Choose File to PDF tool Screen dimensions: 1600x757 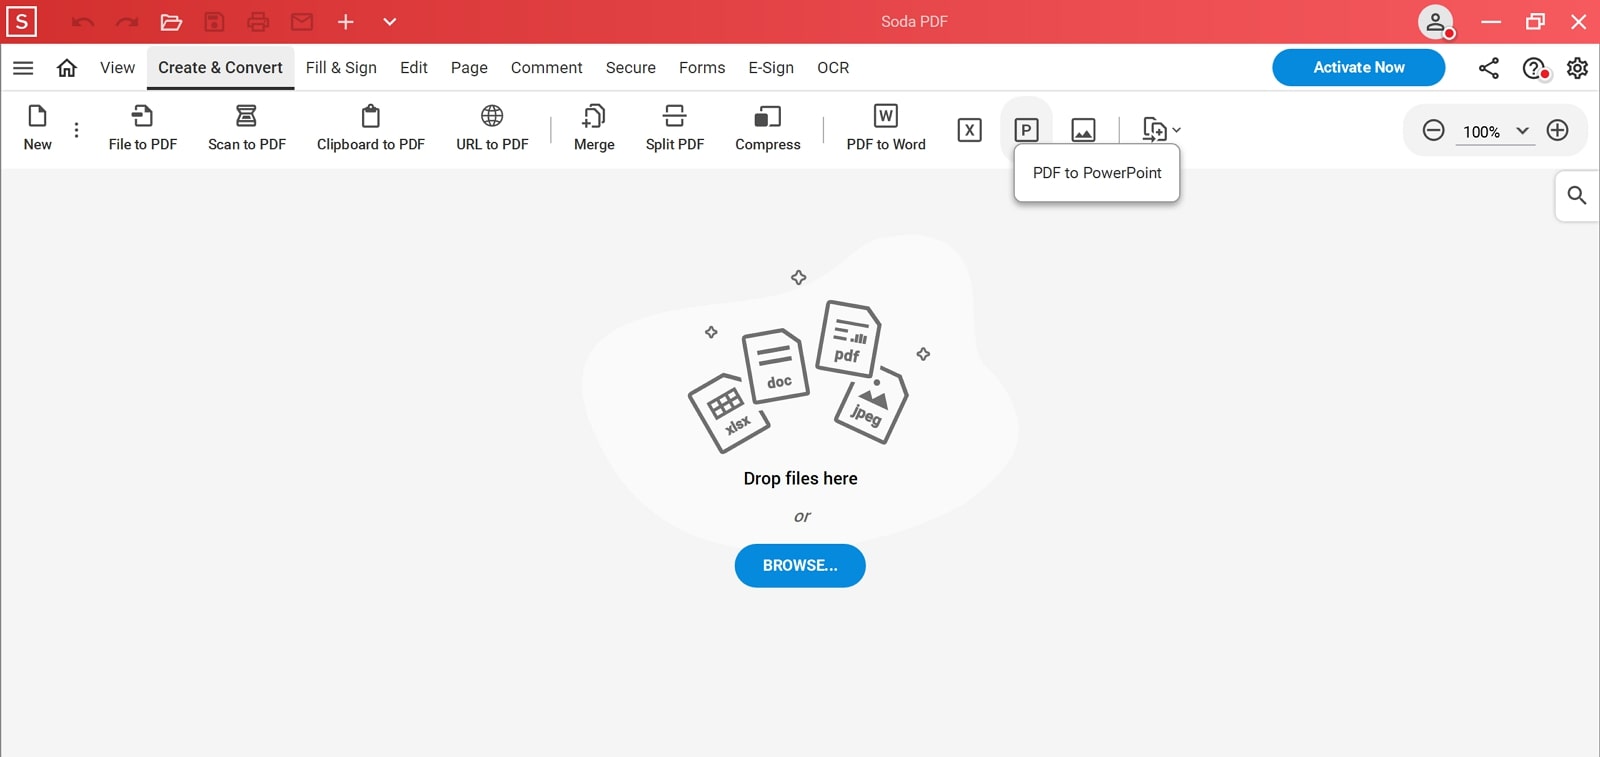(143, 128)
